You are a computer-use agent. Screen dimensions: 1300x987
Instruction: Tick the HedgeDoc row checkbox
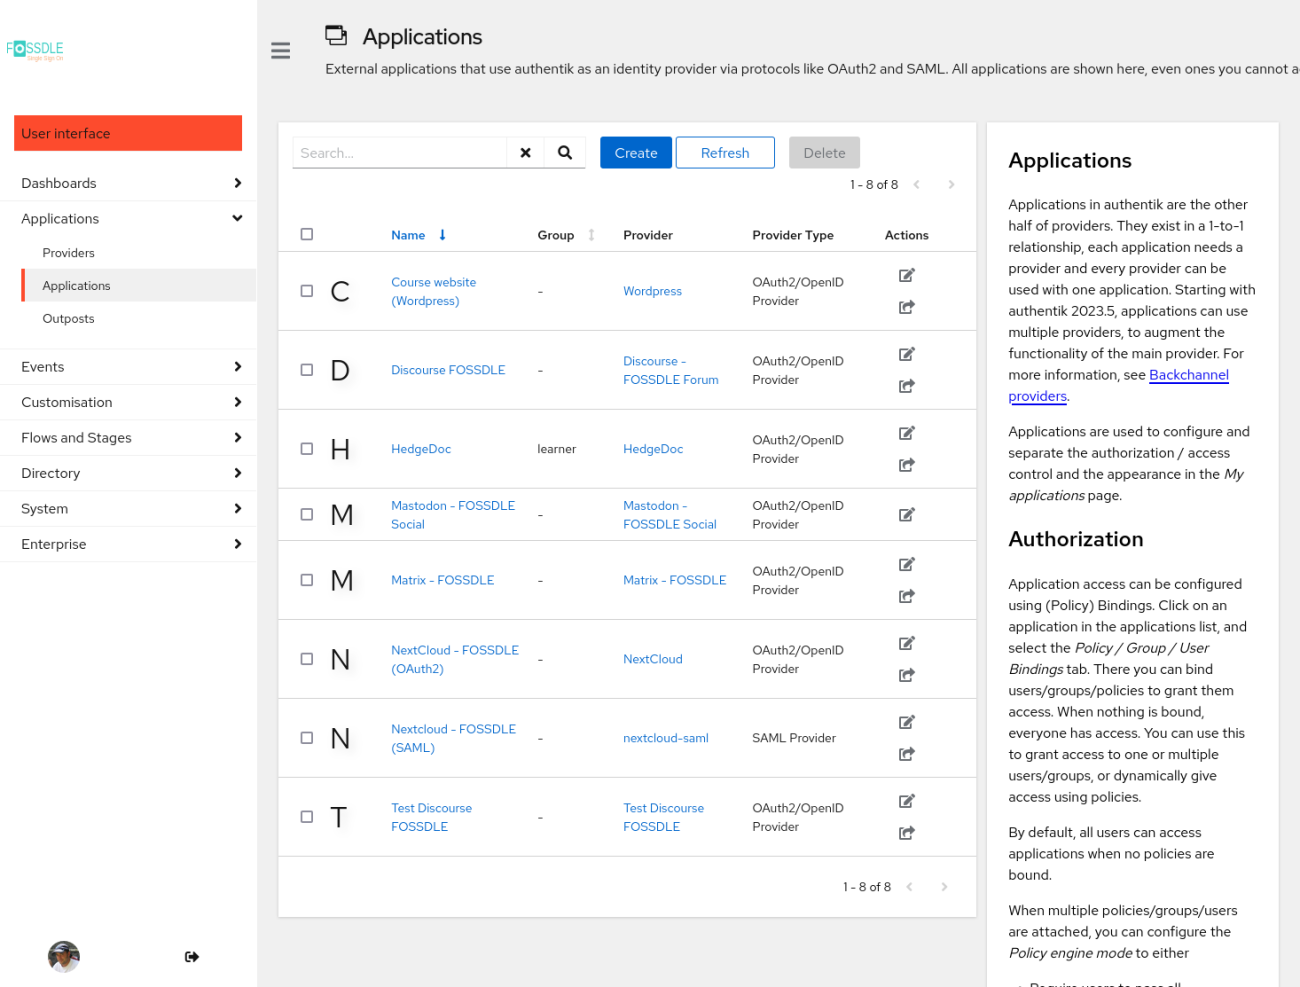pos(307,449)
